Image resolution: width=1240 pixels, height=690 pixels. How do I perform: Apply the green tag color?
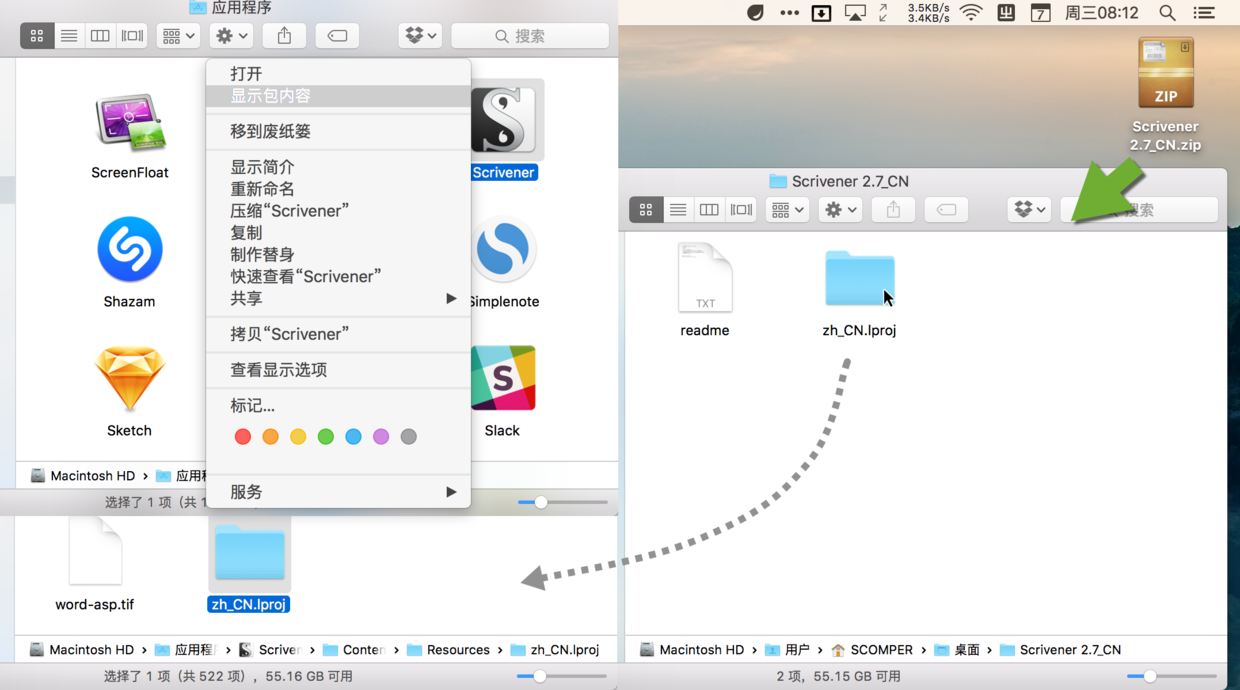pyautogui.click(x=326, y=437)
